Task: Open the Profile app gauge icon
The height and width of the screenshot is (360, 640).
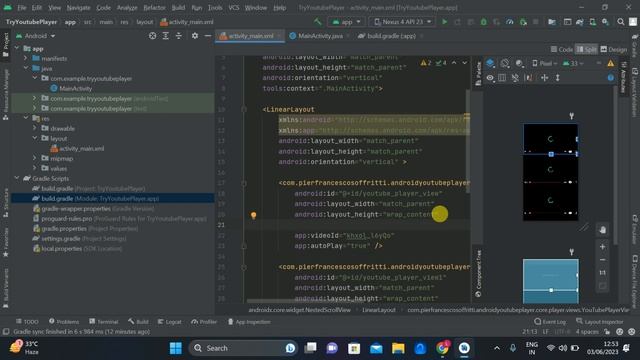Action: coord(509,22)
